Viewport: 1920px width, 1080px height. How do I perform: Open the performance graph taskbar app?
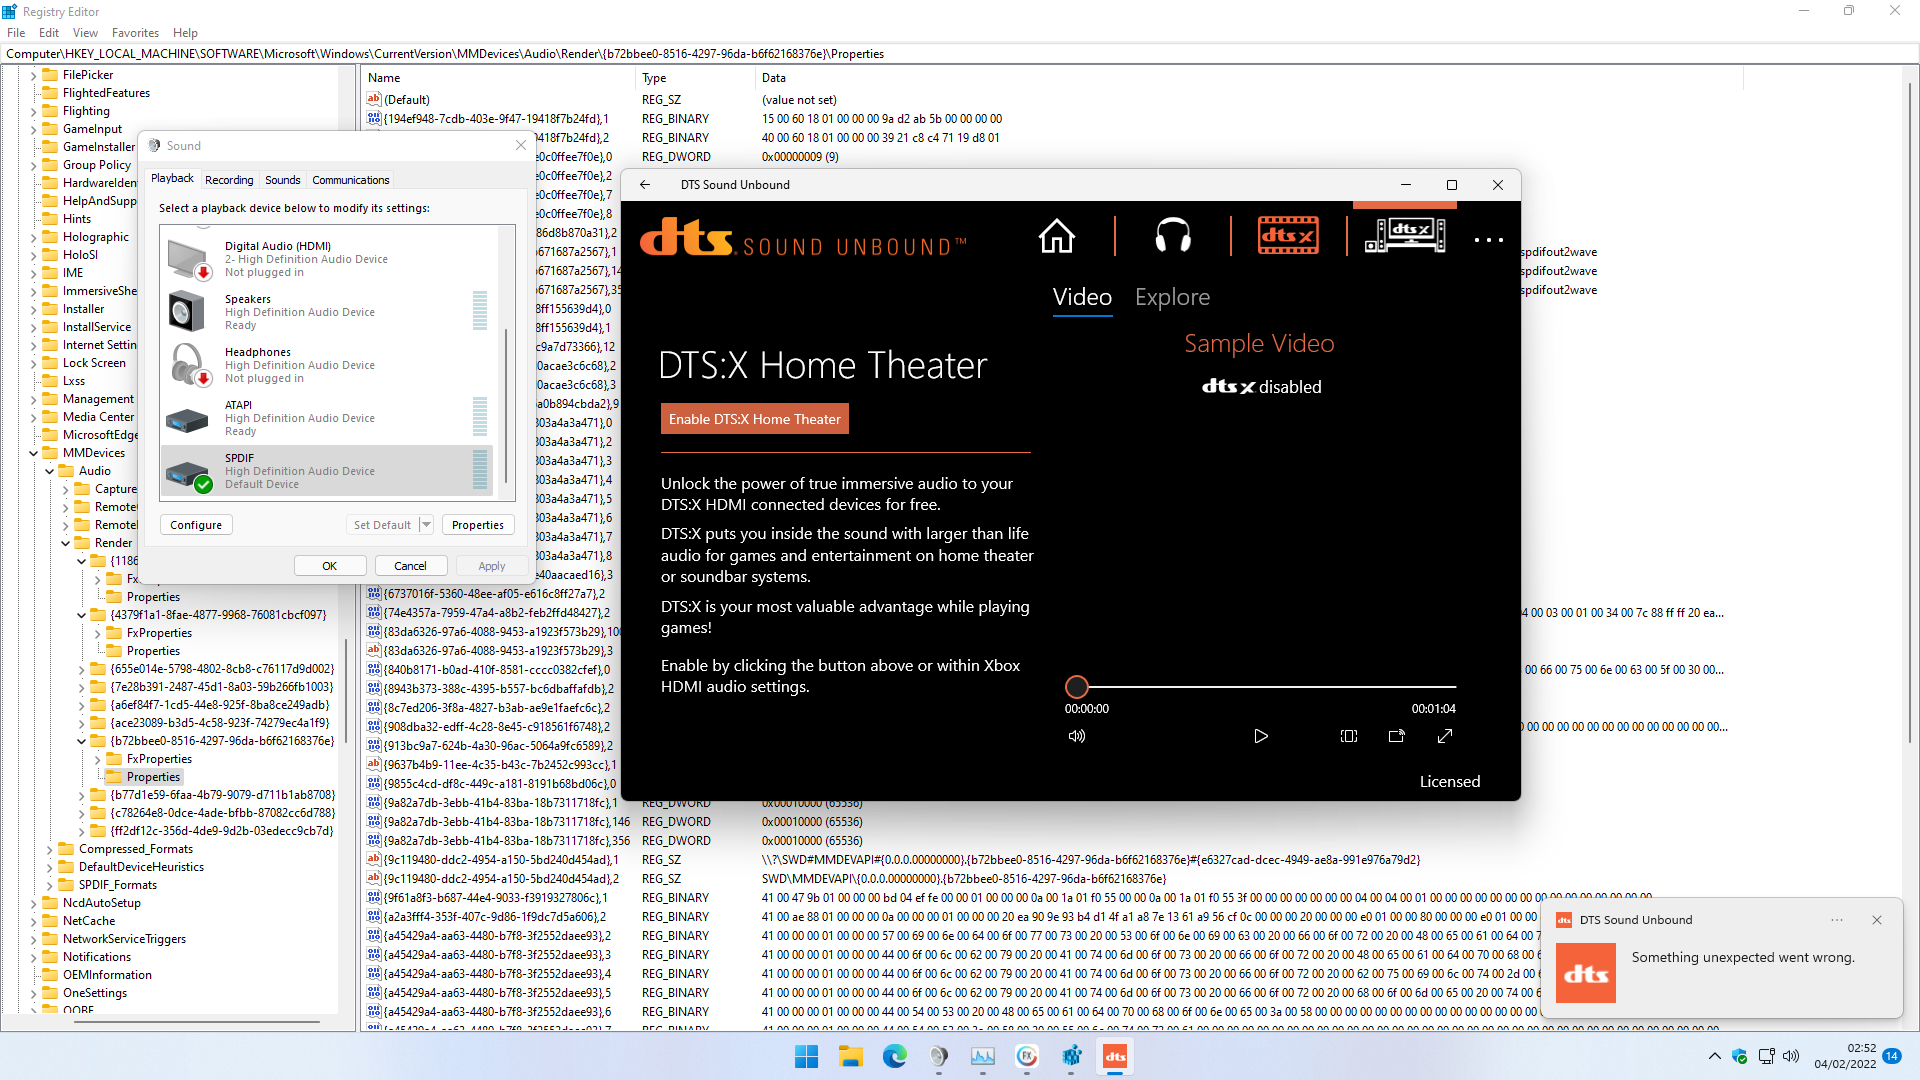point(982,1056)
